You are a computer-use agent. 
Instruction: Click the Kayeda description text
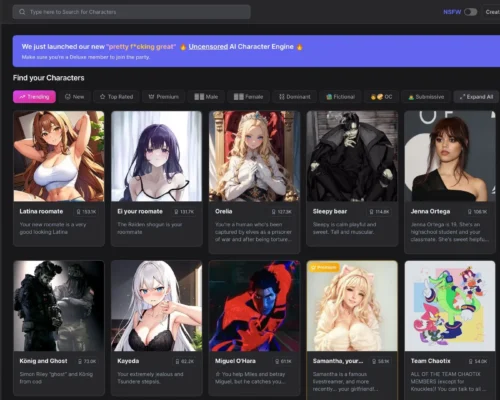(150, 378)
